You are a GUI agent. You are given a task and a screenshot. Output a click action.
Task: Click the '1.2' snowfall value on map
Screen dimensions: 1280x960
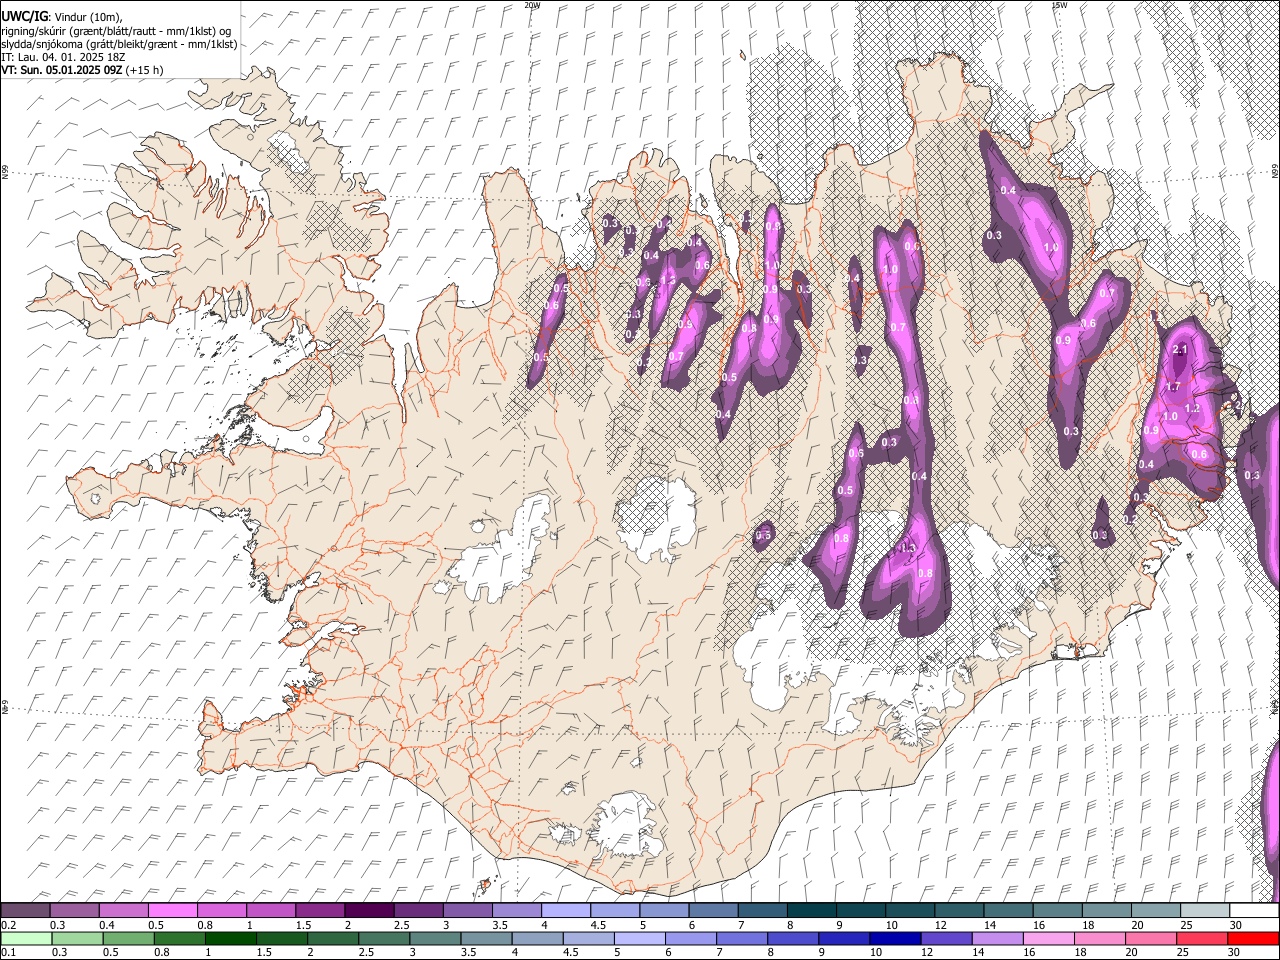pos(1192,409)
